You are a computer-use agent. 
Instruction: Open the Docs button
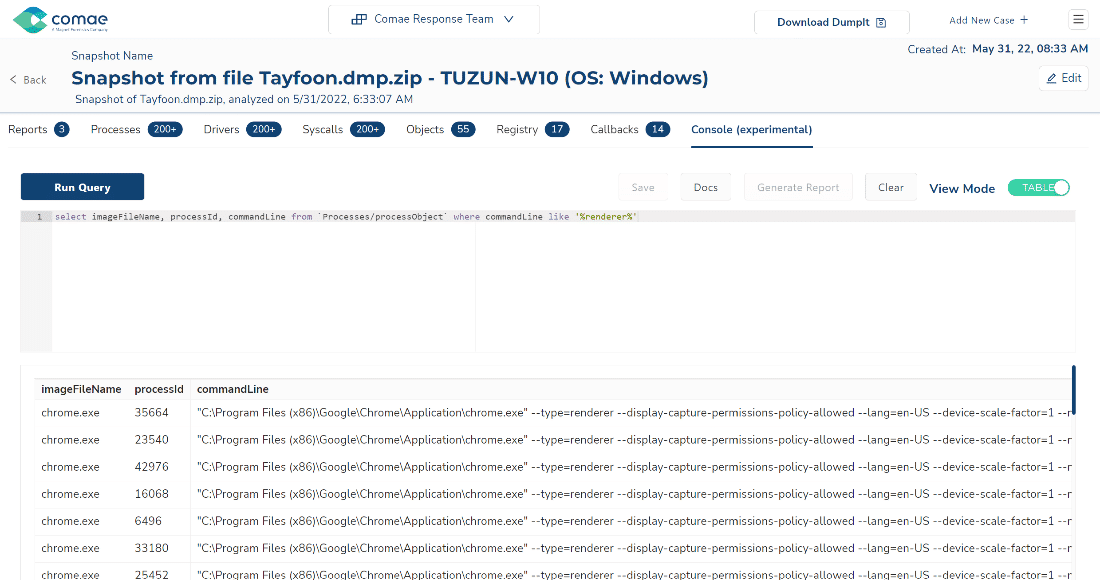(706, 187)
